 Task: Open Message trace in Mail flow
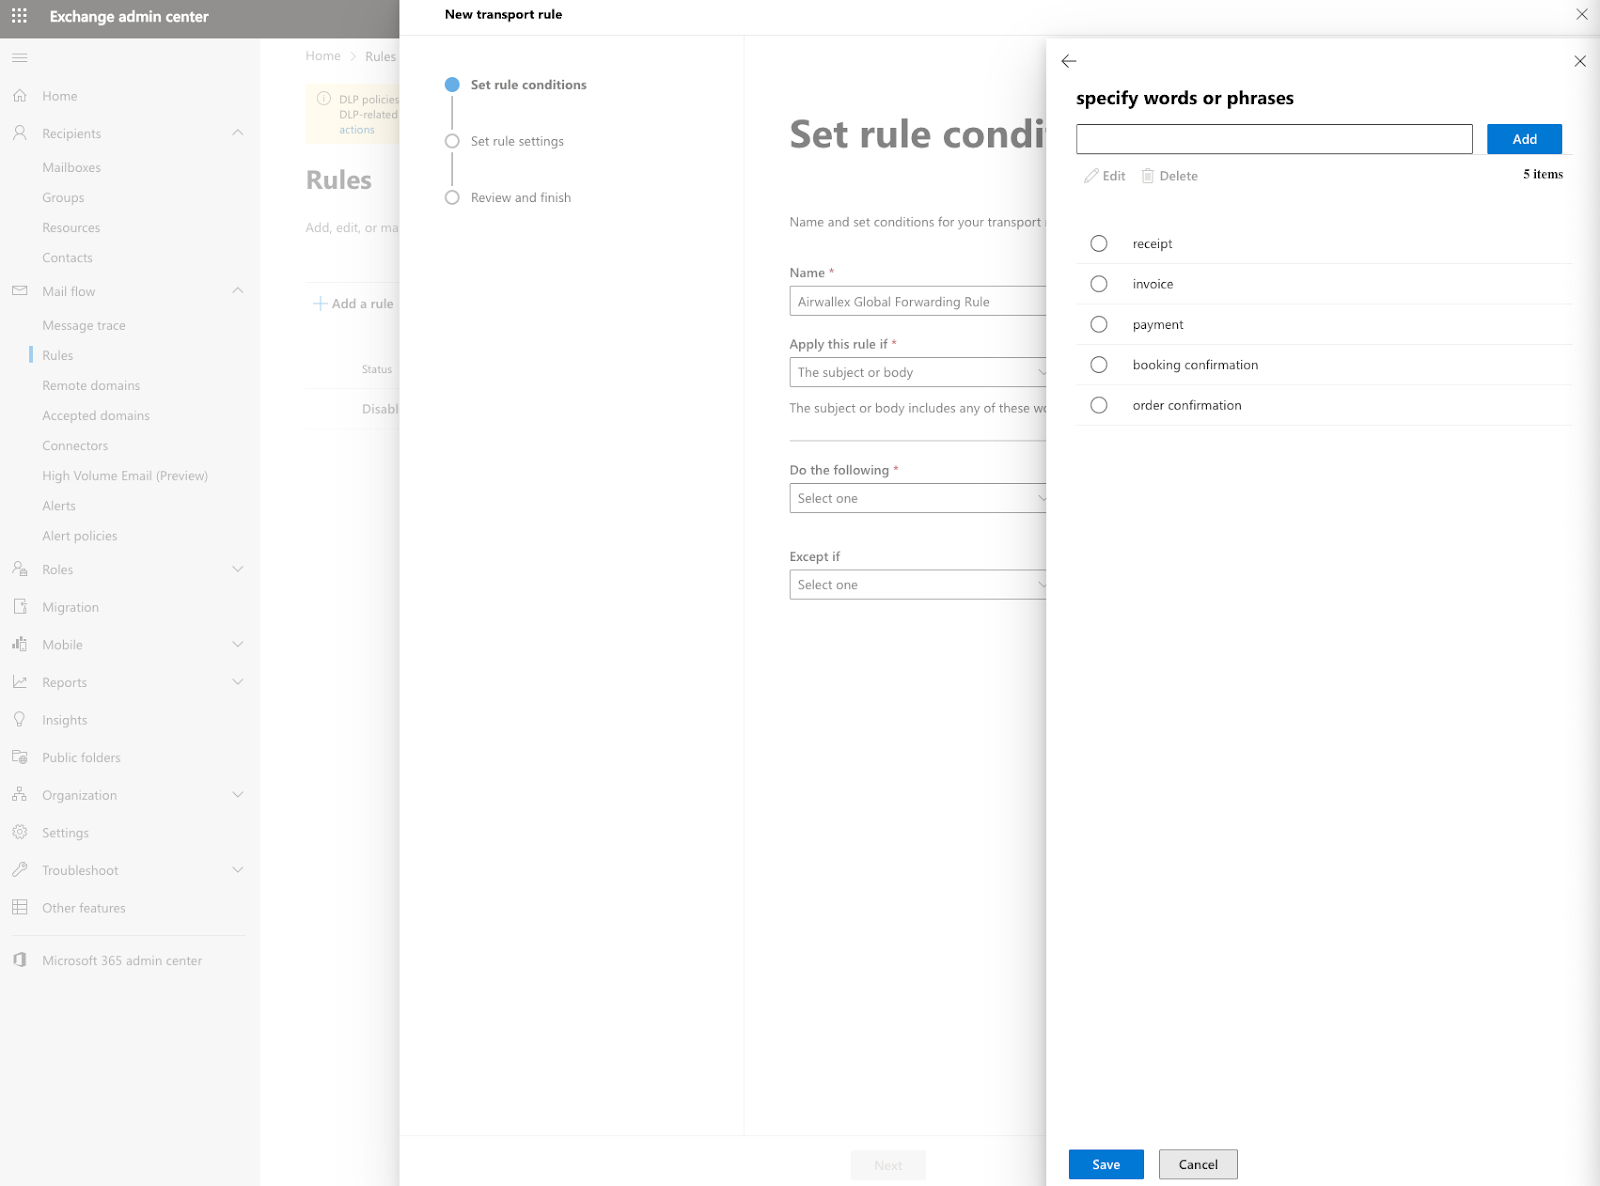[84, 325]
